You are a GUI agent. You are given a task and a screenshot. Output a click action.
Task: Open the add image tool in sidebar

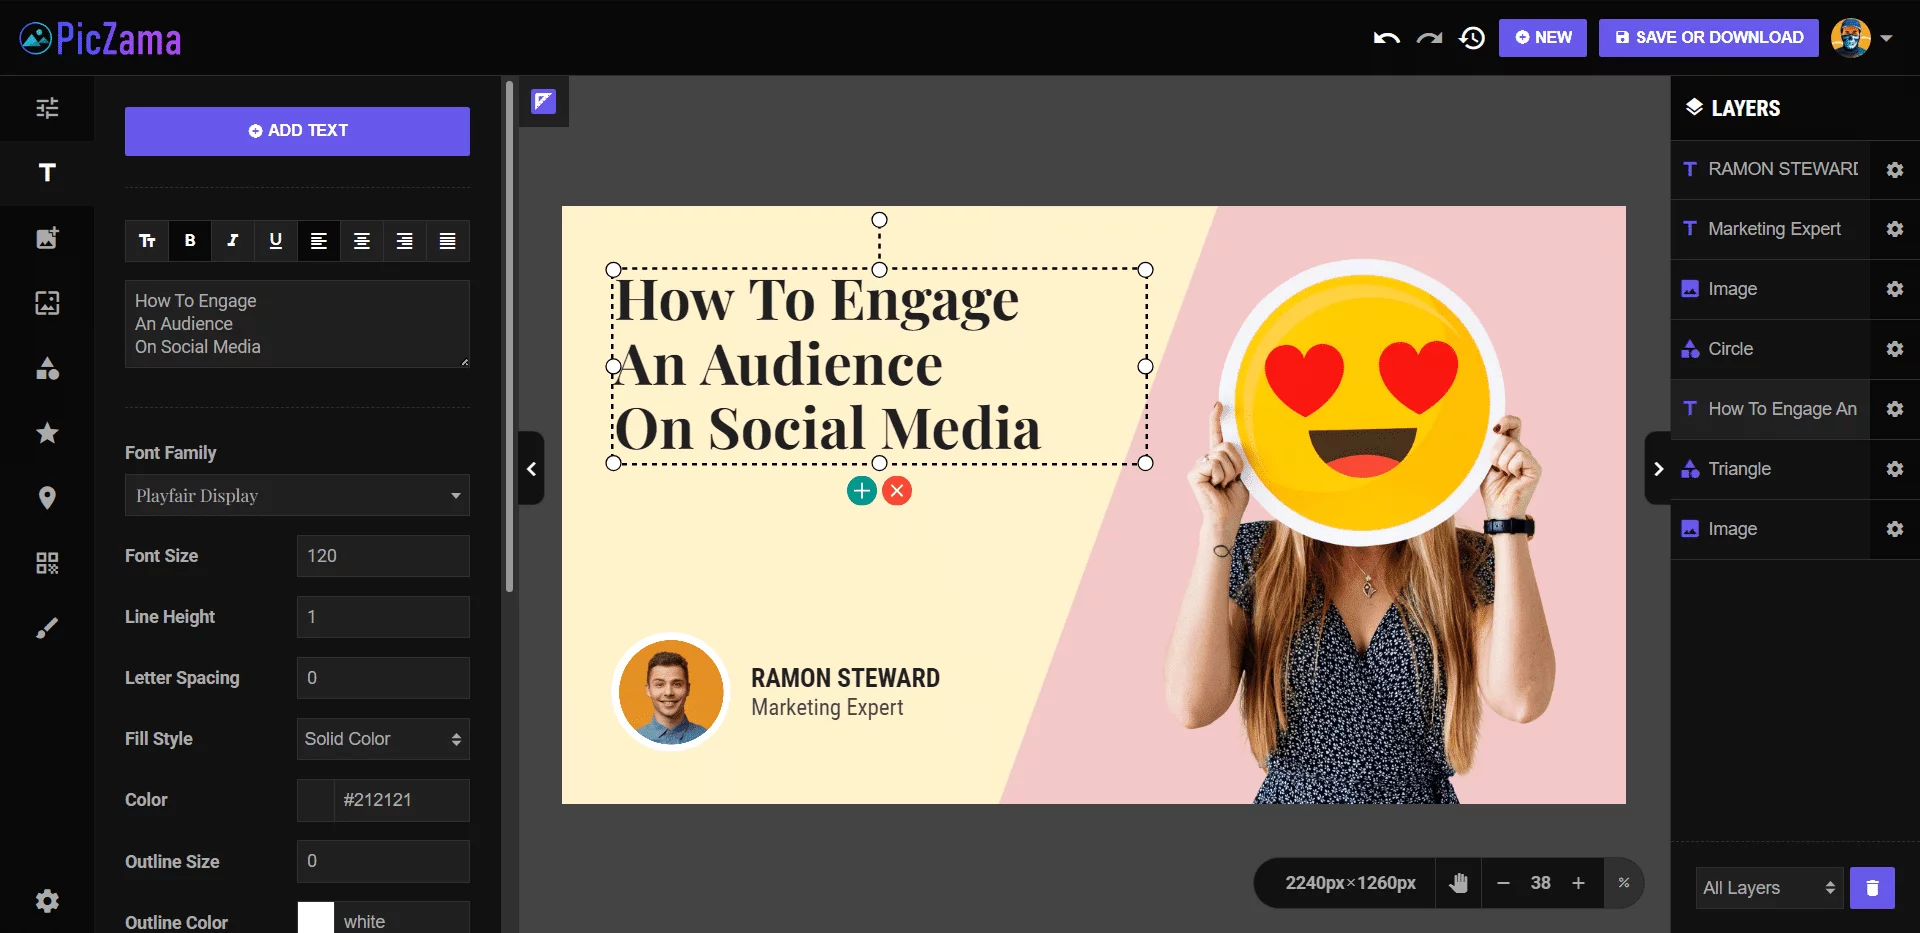pyautogui.click(x=47, y=238)
